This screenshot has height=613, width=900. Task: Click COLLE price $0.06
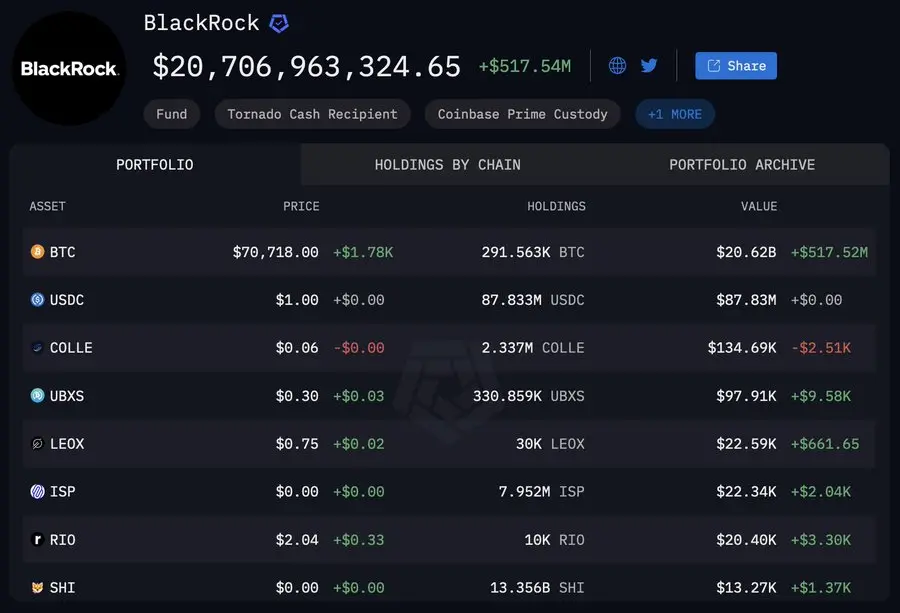tap(297, 348)
